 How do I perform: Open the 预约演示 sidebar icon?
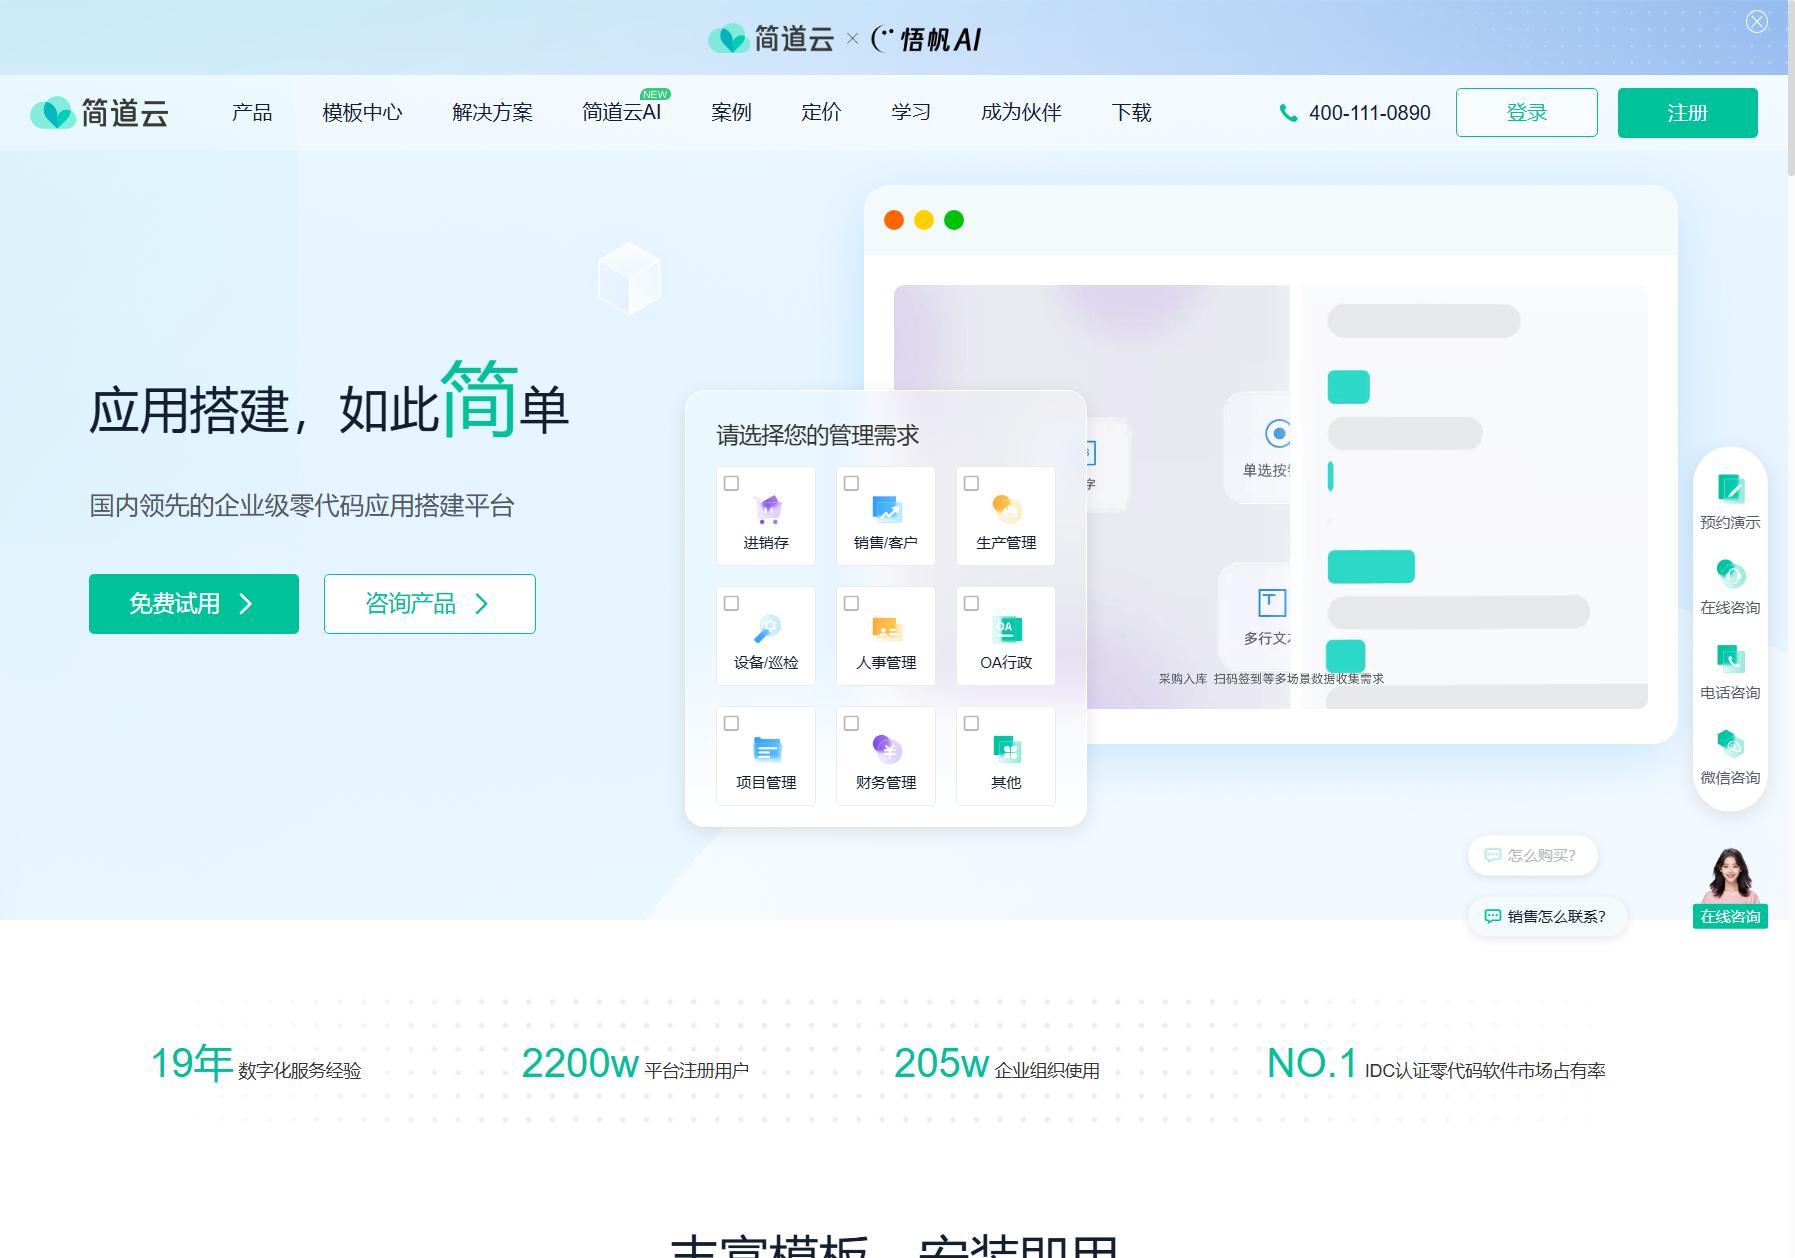(1730, 488)
